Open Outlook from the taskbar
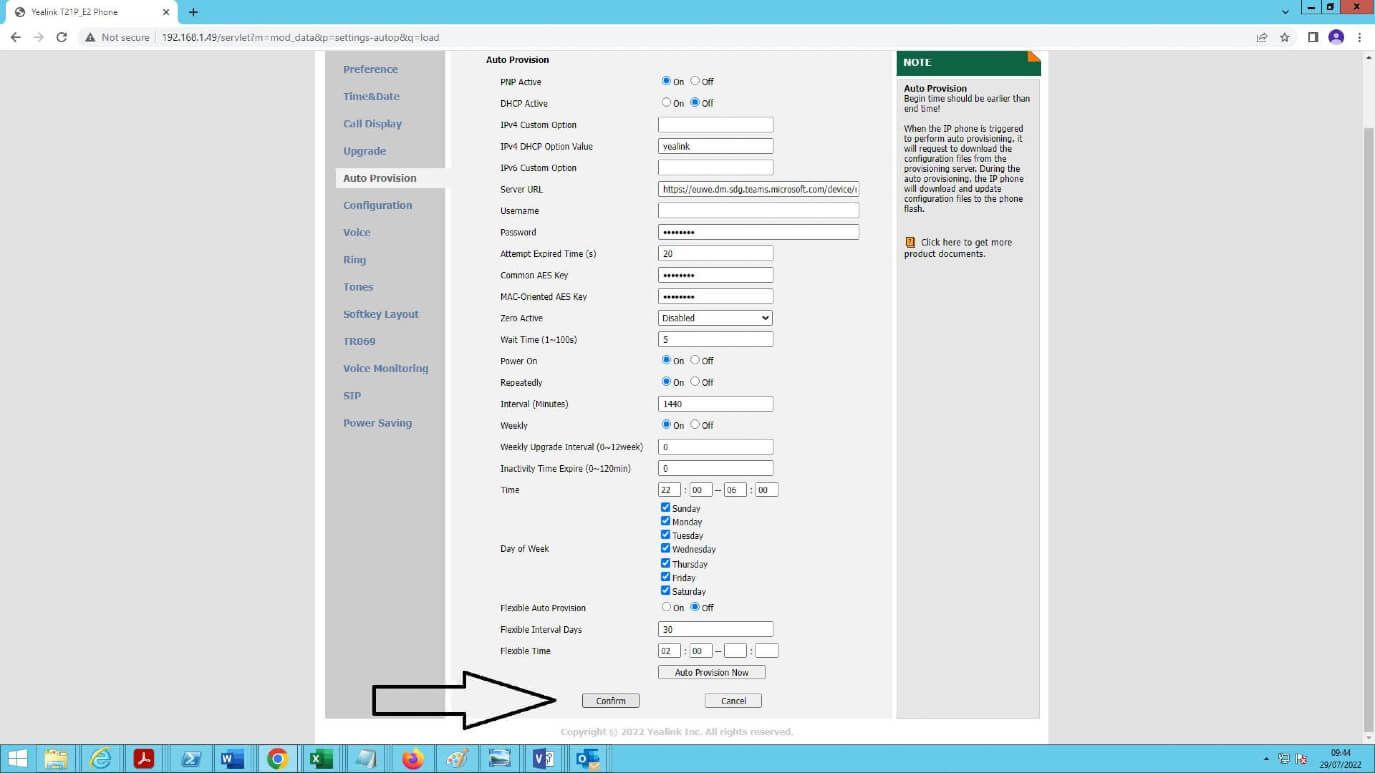Viewport: 1375px width, 773px height. [x=587, y=759]
